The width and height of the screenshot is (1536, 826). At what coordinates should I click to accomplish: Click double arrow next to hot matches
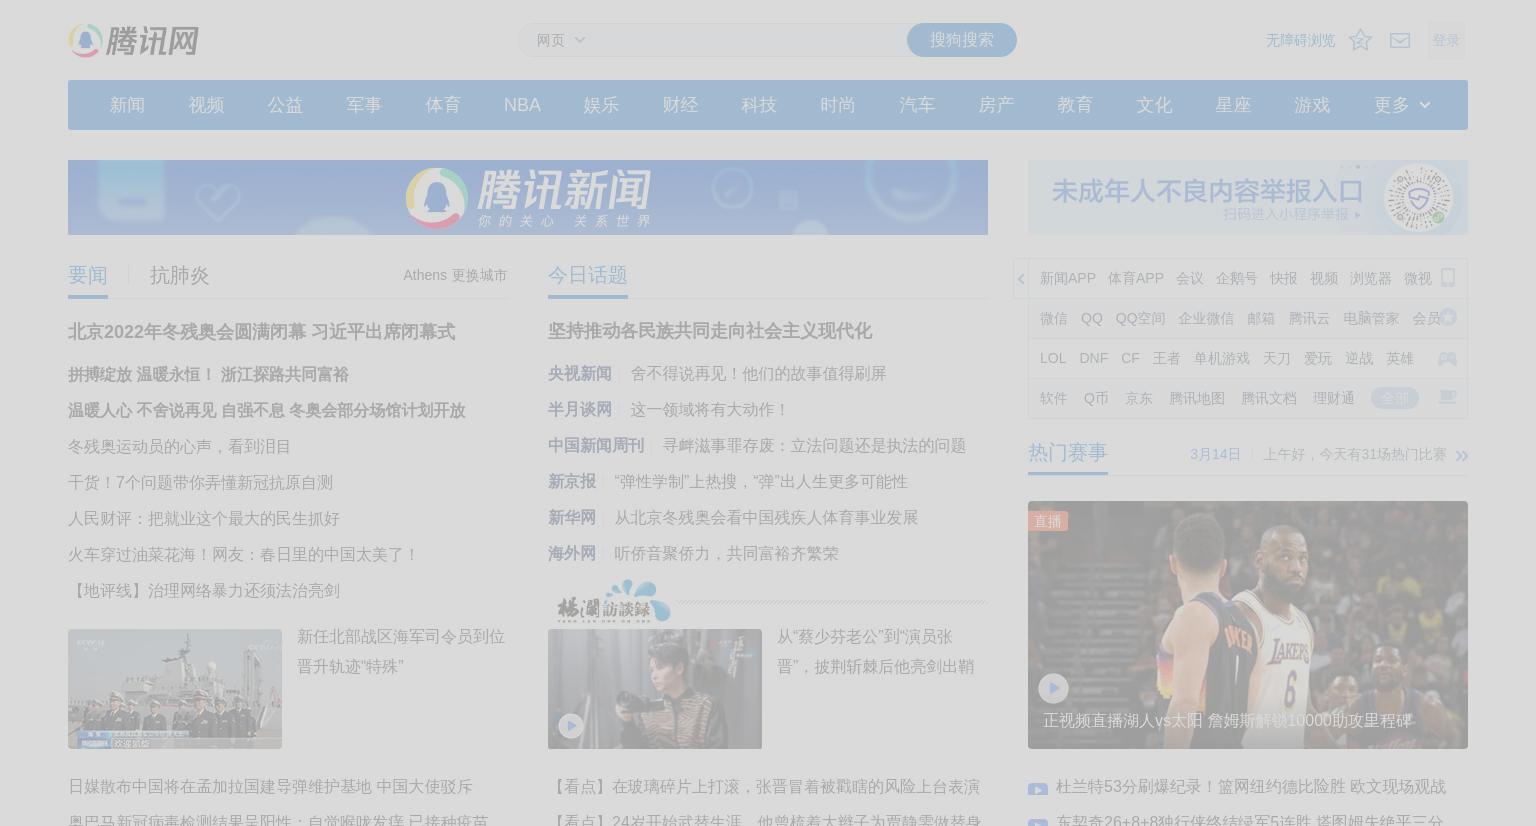pos(1461,455)
